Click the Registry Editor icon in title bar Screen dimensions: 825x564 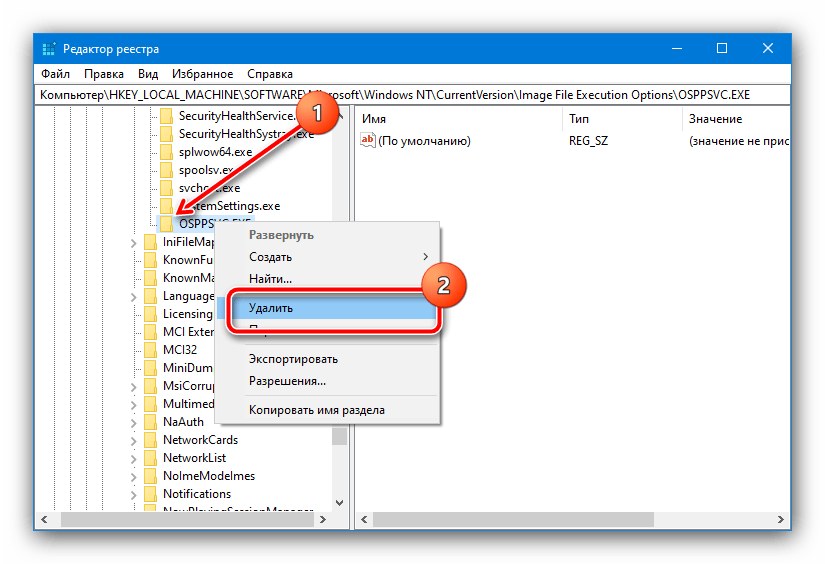coord(48,49)
